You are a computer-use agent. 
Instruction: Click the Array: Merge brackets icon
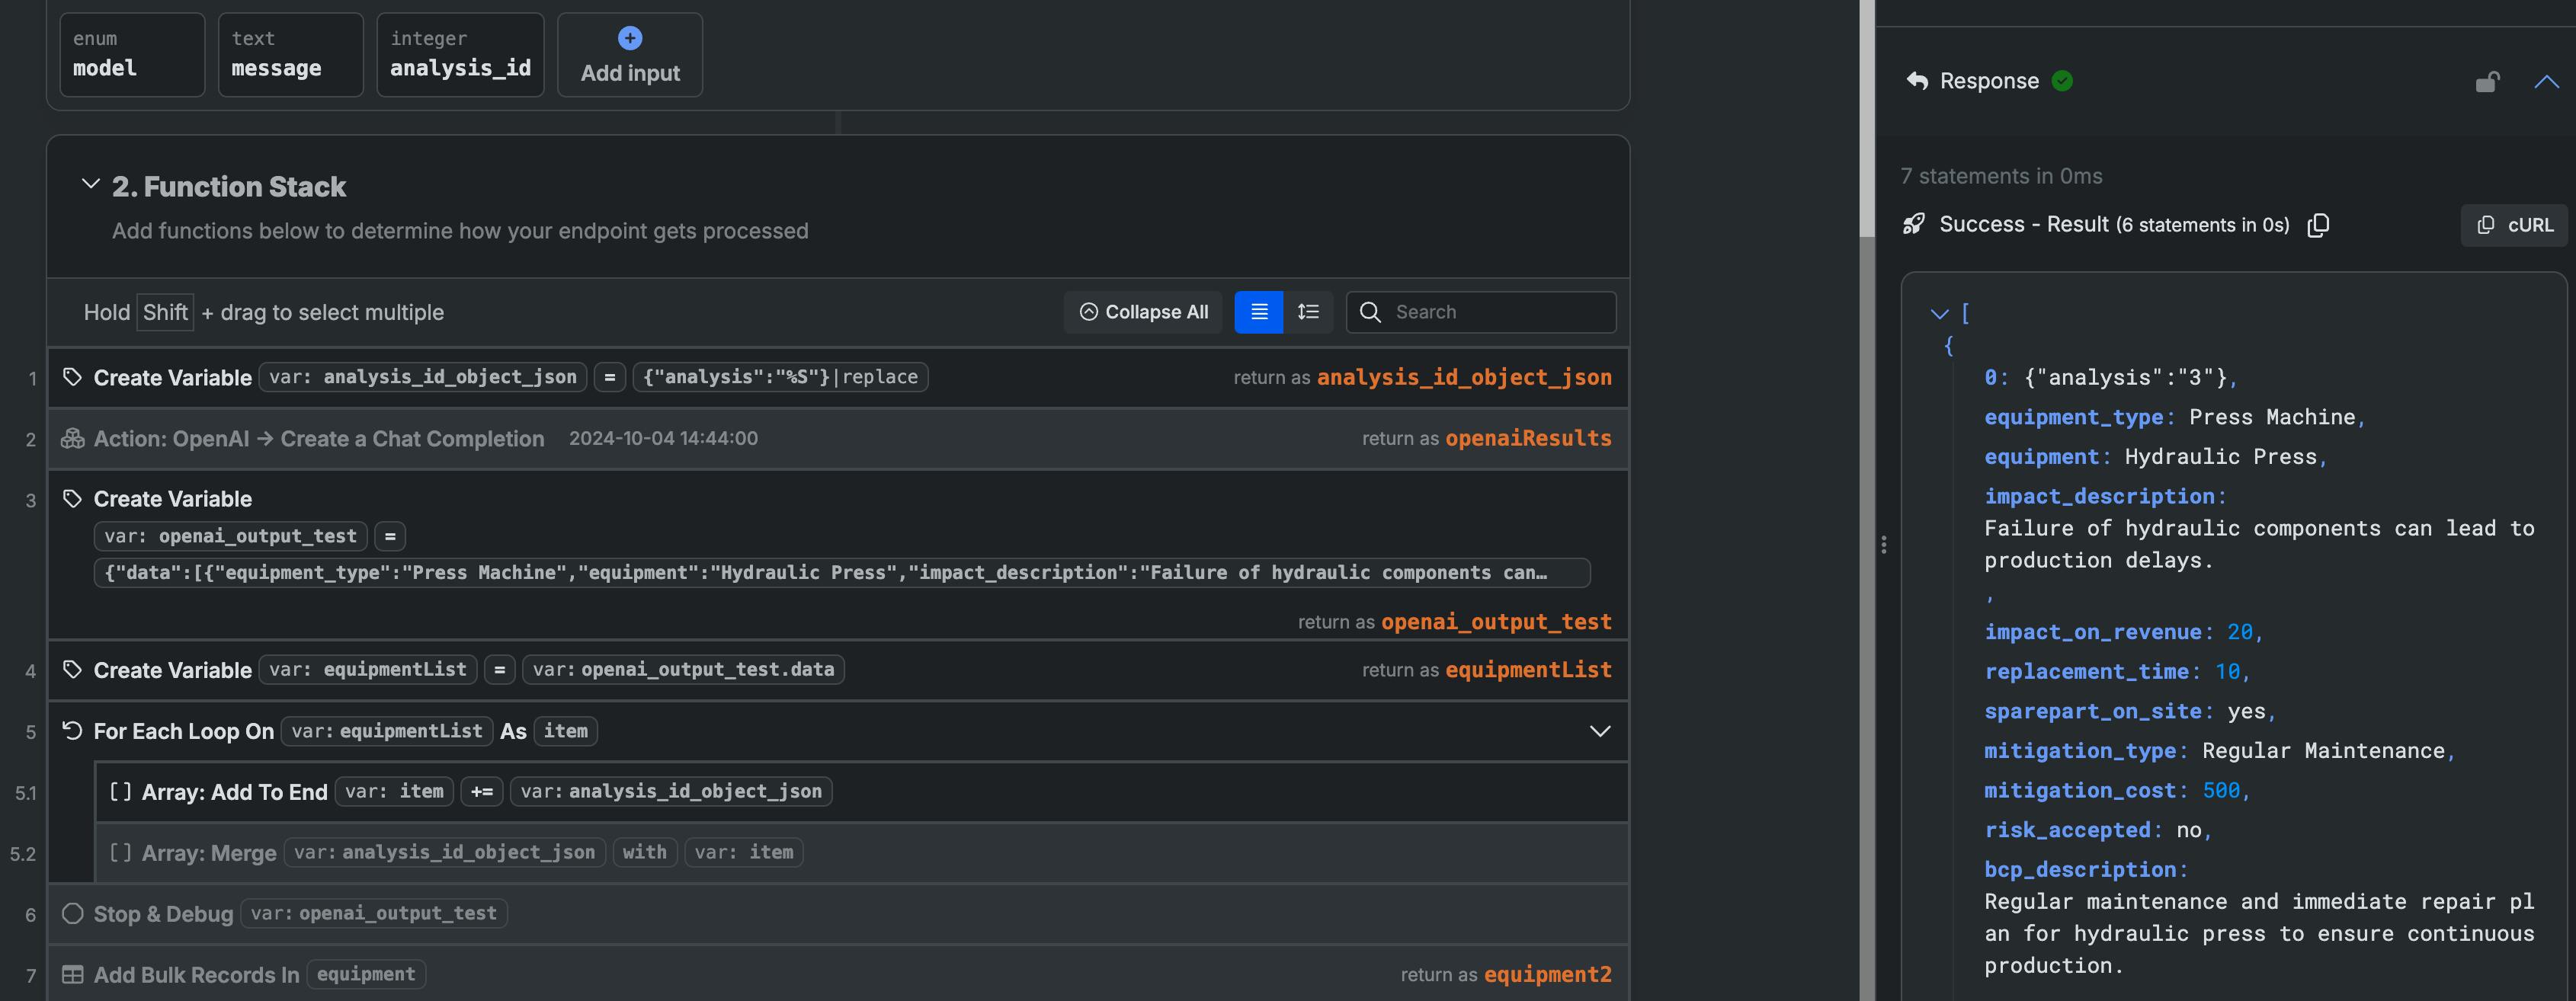point(120,852)
